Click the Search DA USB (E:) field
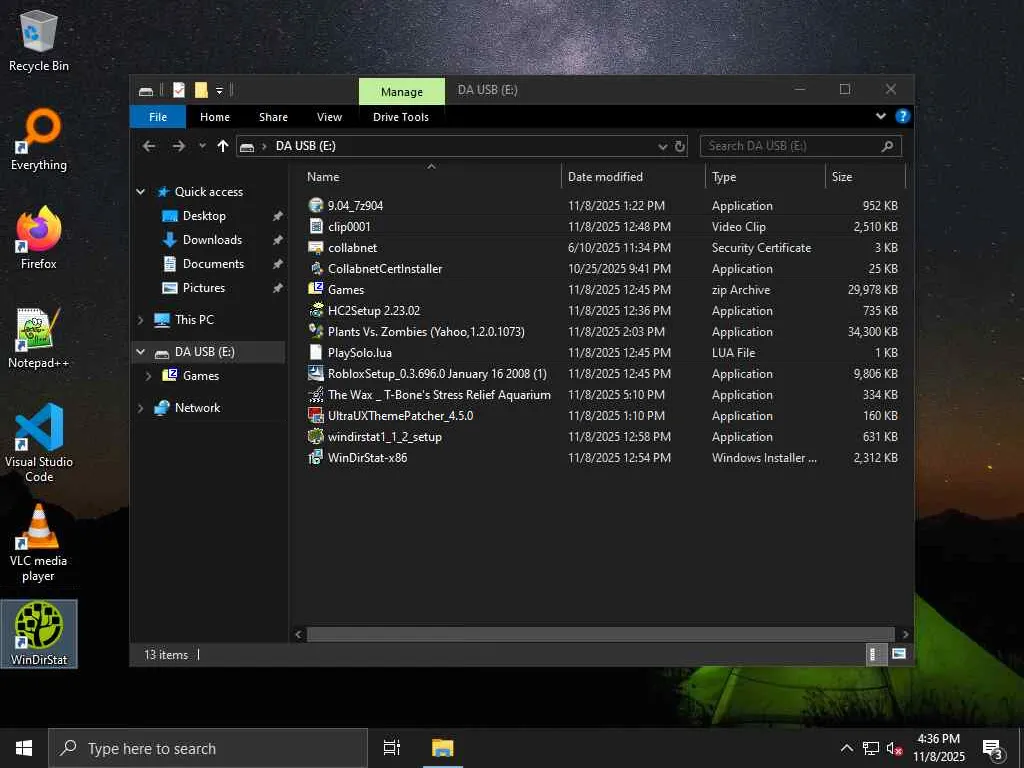The image size is (1024, 768). pyautogui.click(x=801, y=146)
